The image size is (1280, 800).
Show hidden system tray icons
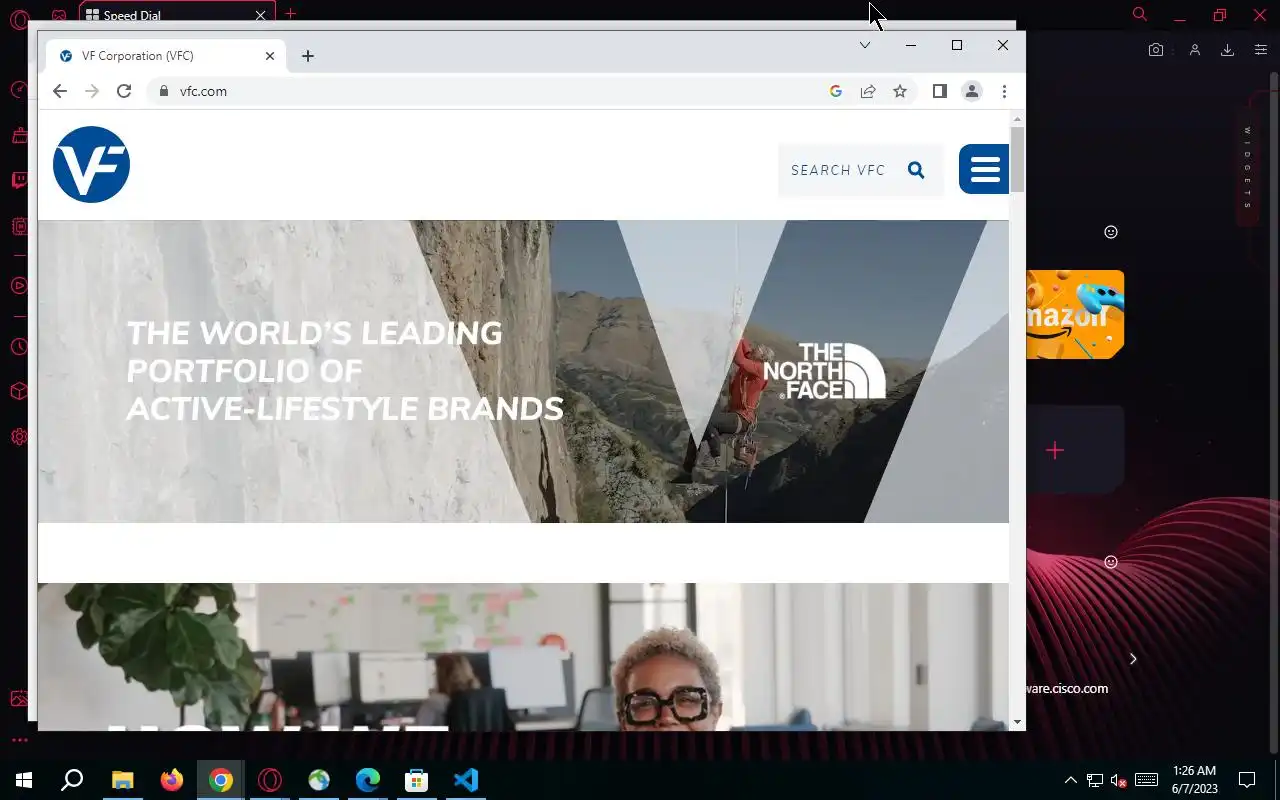(x=1070, y=781)
